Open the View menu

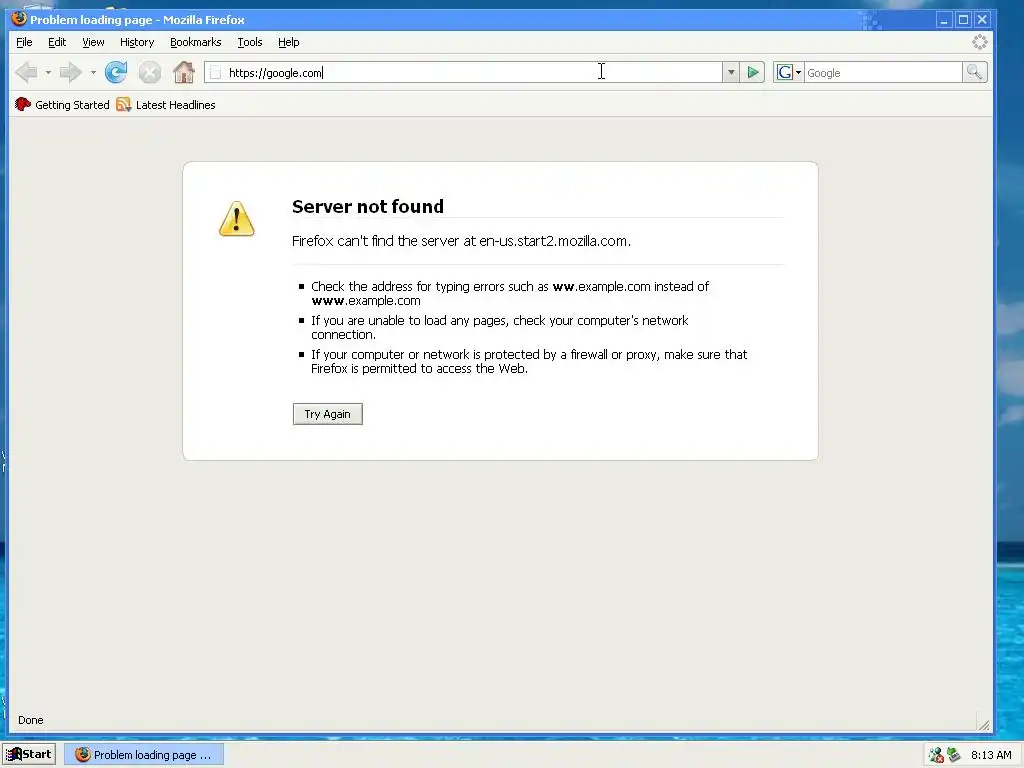pyautogui.click(x=93, y=42)
